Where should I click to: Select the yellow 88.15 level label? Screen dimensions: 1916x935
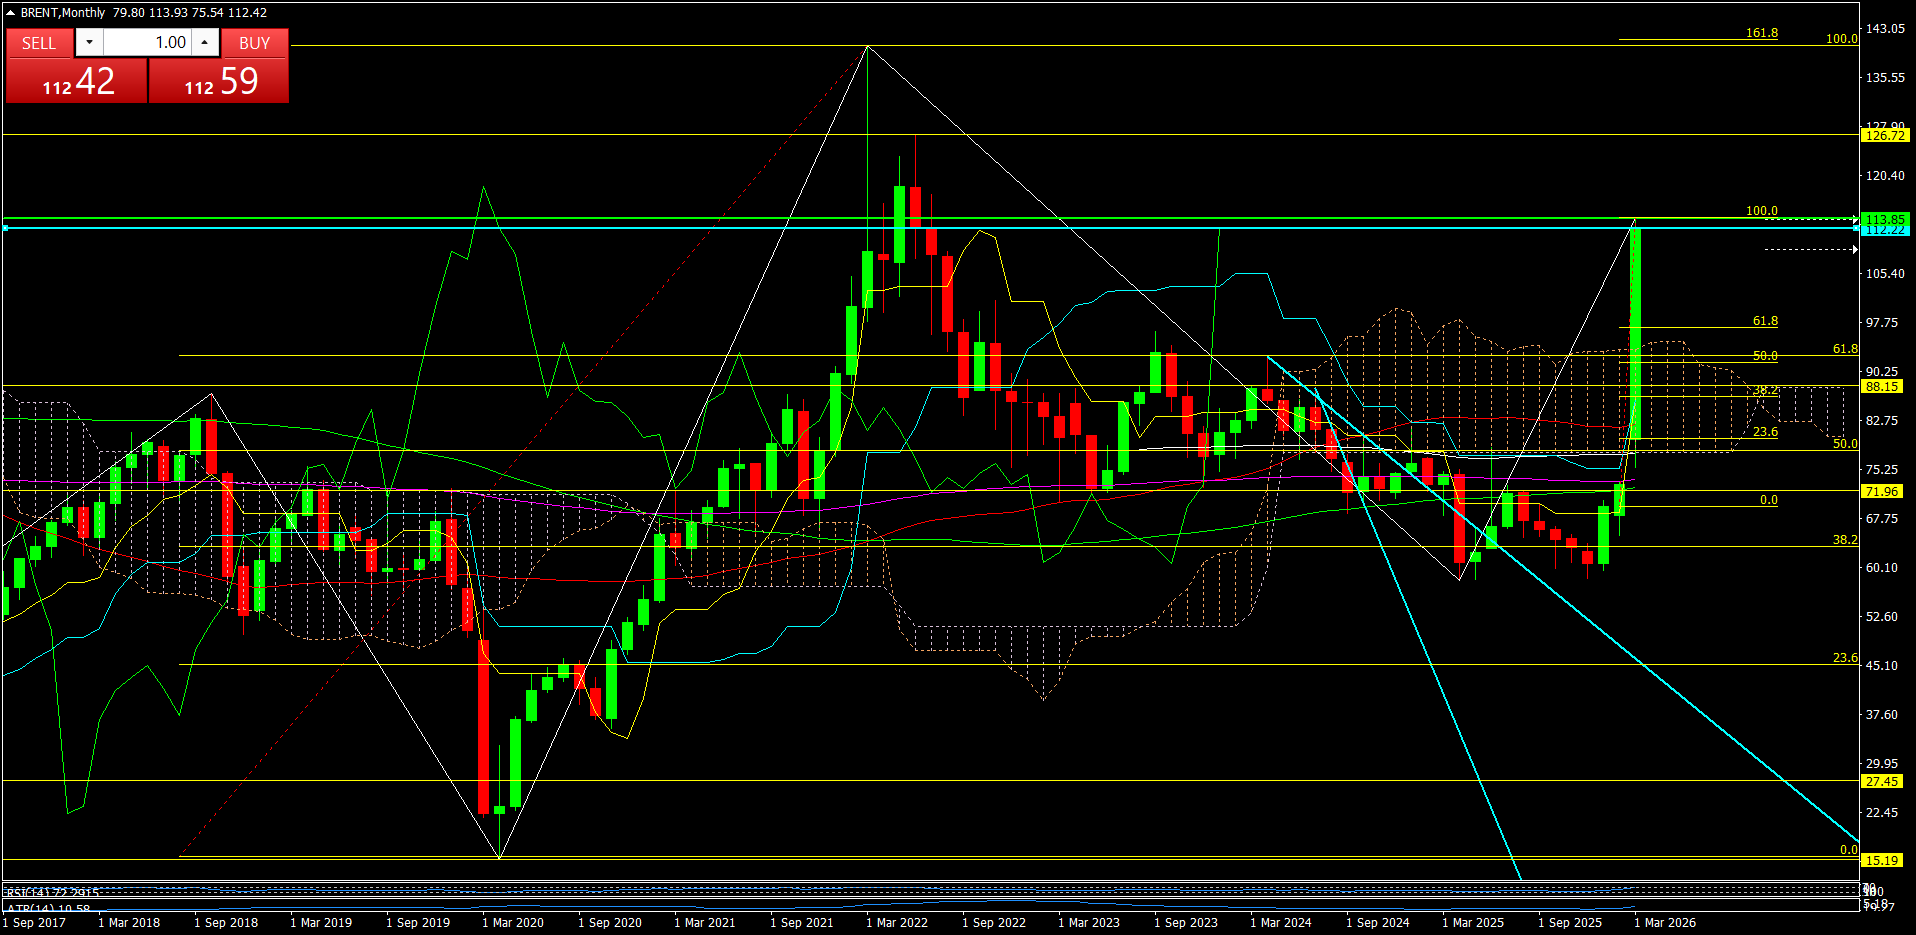click(x=1881, y=387)
